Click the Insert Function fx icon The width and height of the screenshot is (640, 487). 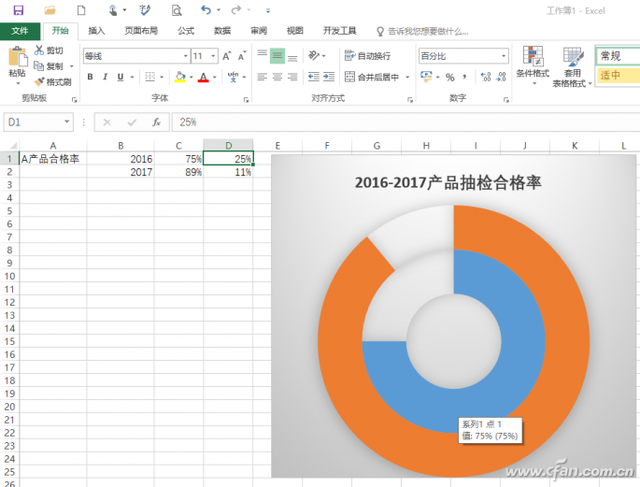(x=156, y=122)
